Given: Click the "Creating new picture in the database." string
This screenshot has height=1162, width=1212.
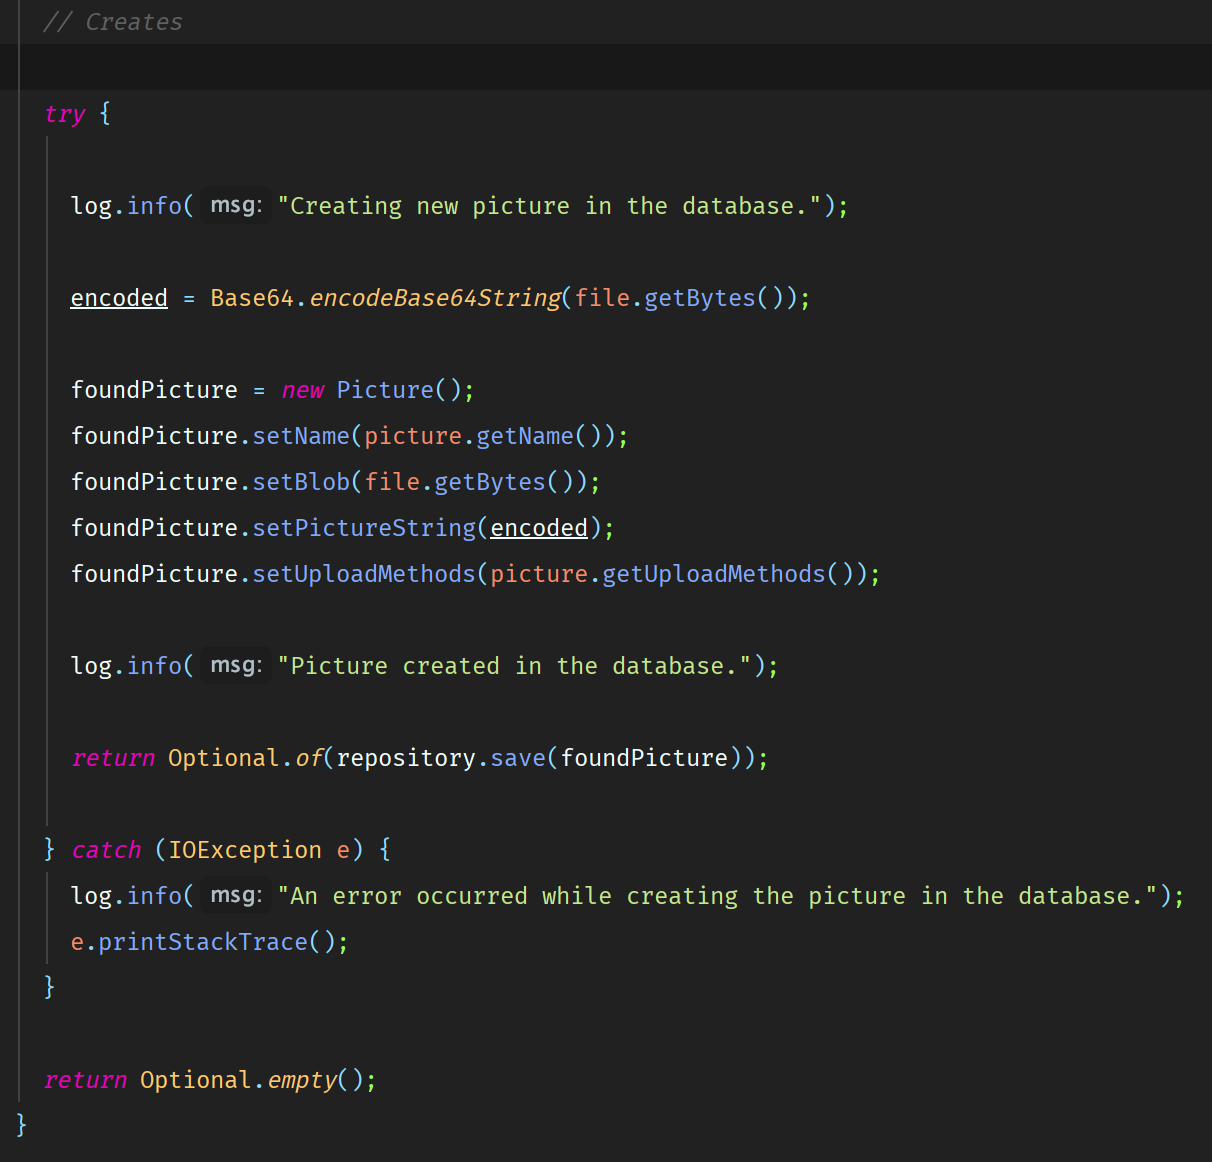Looking at the screenshot, I should (549, 206).
